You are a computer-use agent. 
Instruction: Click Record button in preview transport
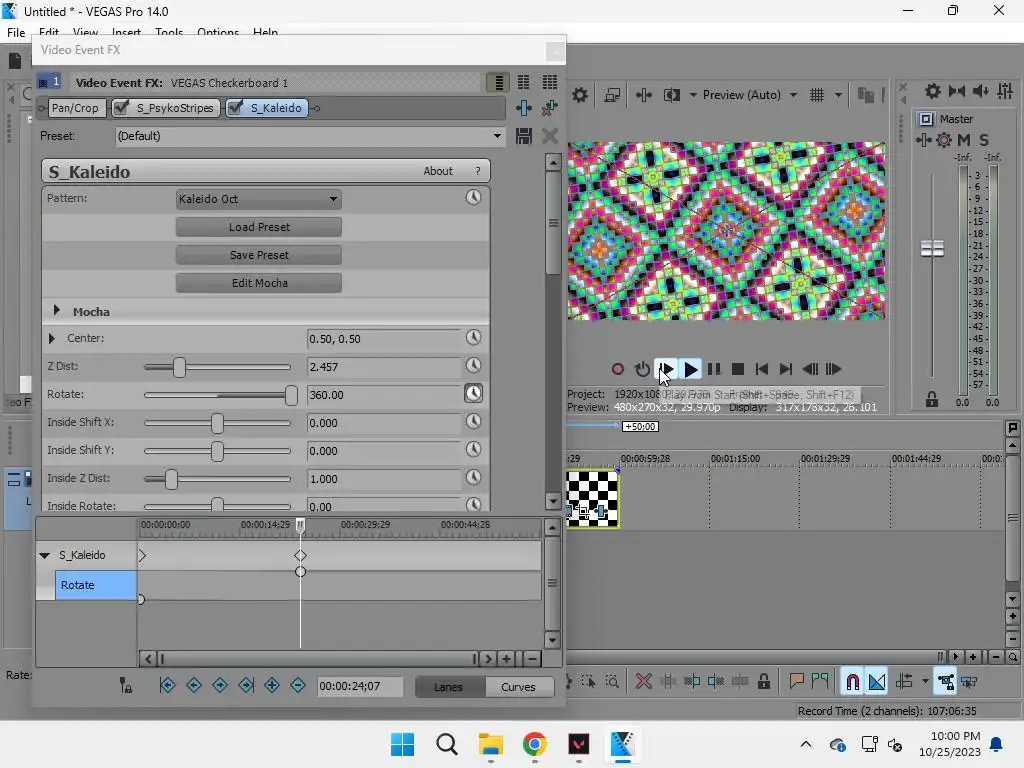pos(617,370)
